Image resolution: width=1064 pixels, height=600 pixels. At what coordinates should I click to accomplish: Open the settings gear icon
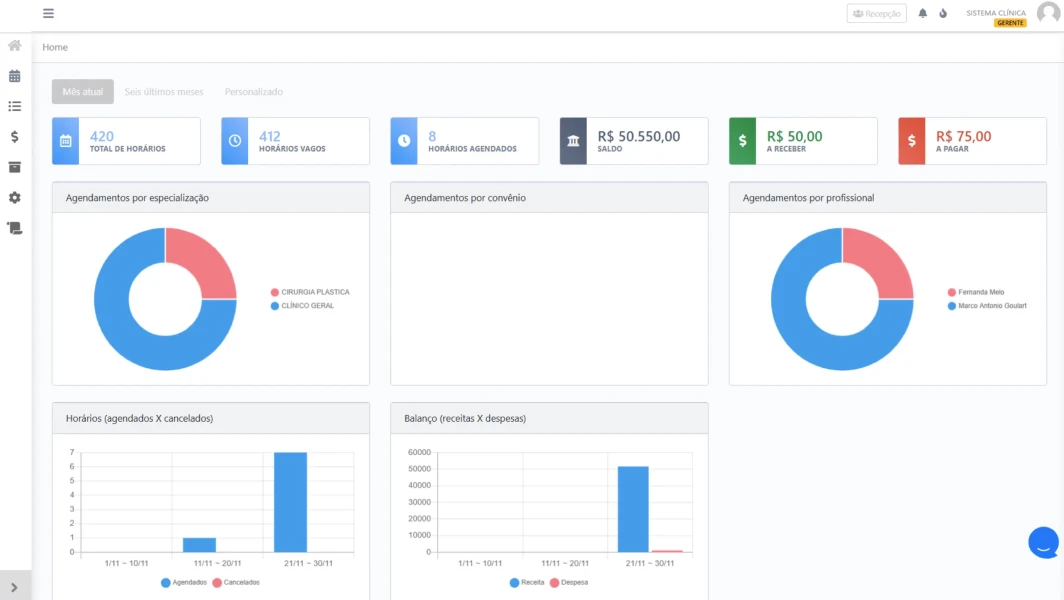point(15,198)
